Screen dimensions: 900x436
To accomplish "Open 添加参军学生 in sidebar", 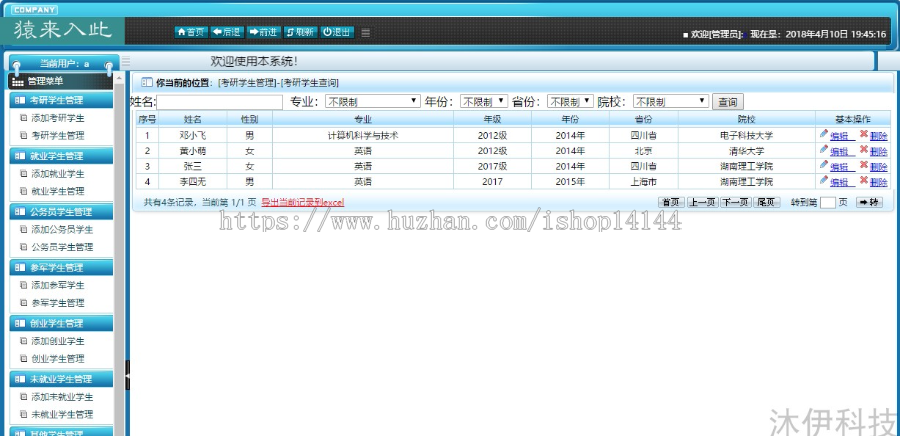I will click(58, 285).
